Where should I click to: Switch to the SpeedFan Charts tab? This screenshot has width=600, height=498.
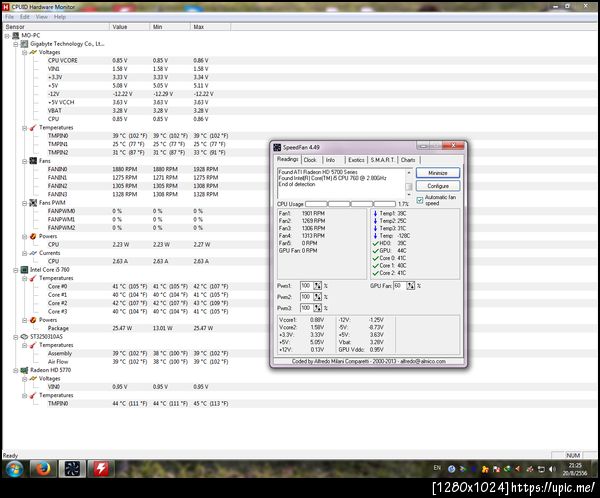(x=408, y=160)
